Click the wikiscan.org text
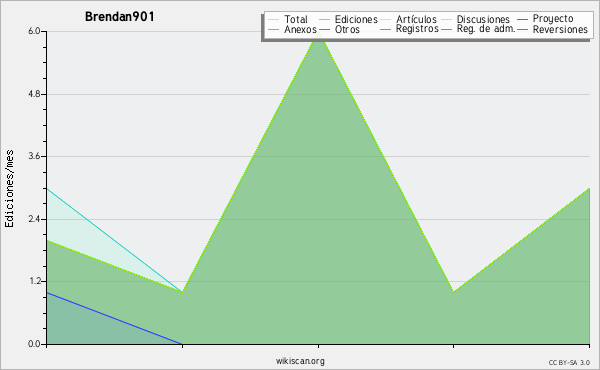The height and width of the screenshot is (370, 600). [x=300, y=361]
